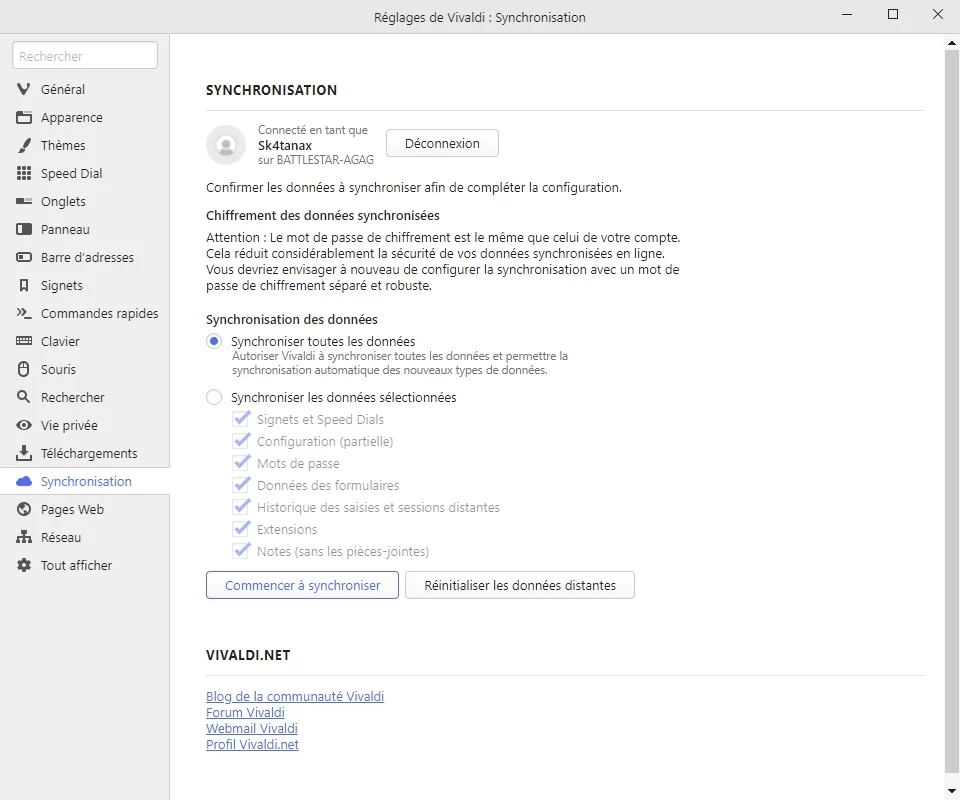Image resolution: width=960 pixels, height=800 pixels.
Task: Open Blog de la communauté Vivaldi link
Action: [x=295, y=697]
